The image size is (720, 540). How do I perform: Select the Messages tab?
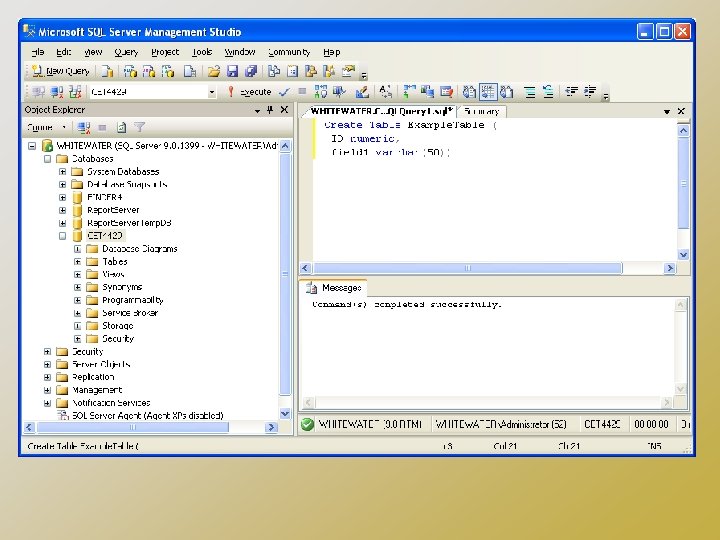pyautogui.click(x=335, y=288)
